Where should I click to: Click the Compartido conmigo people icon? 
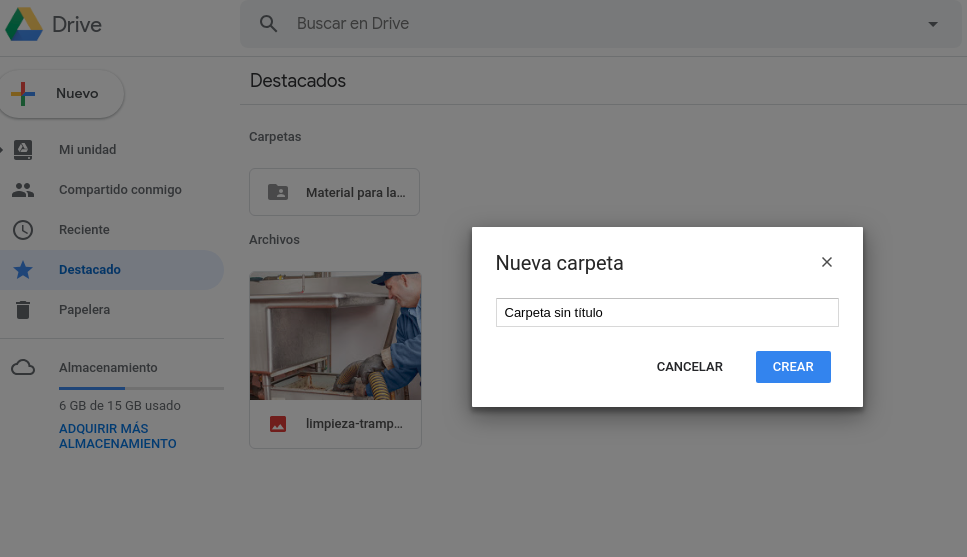coord(23,190)
